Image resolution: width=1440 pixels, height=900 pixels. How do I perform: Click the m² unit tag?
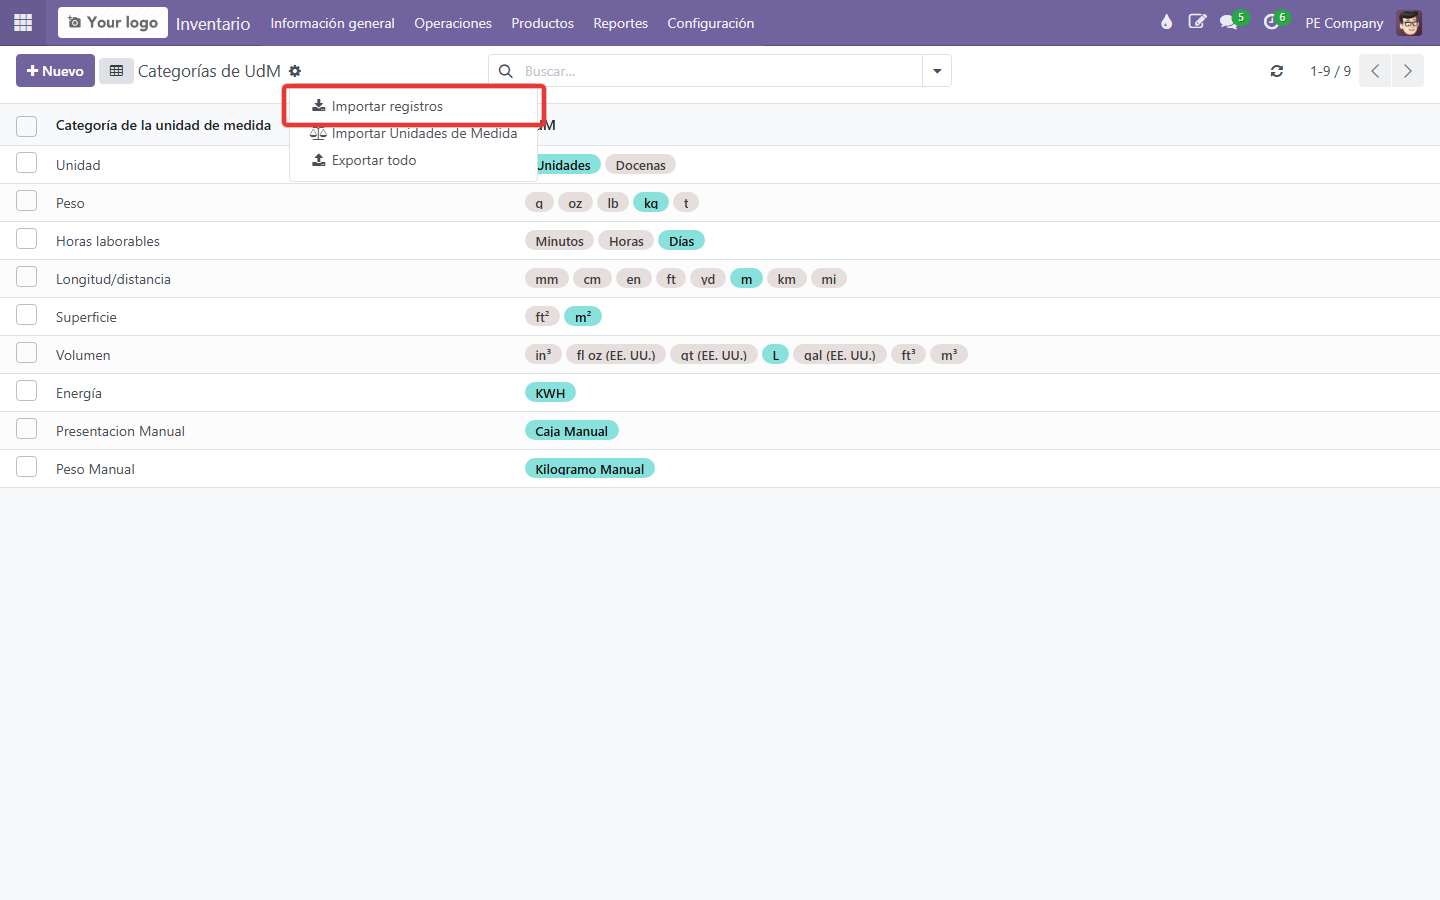tap(583, 317)
